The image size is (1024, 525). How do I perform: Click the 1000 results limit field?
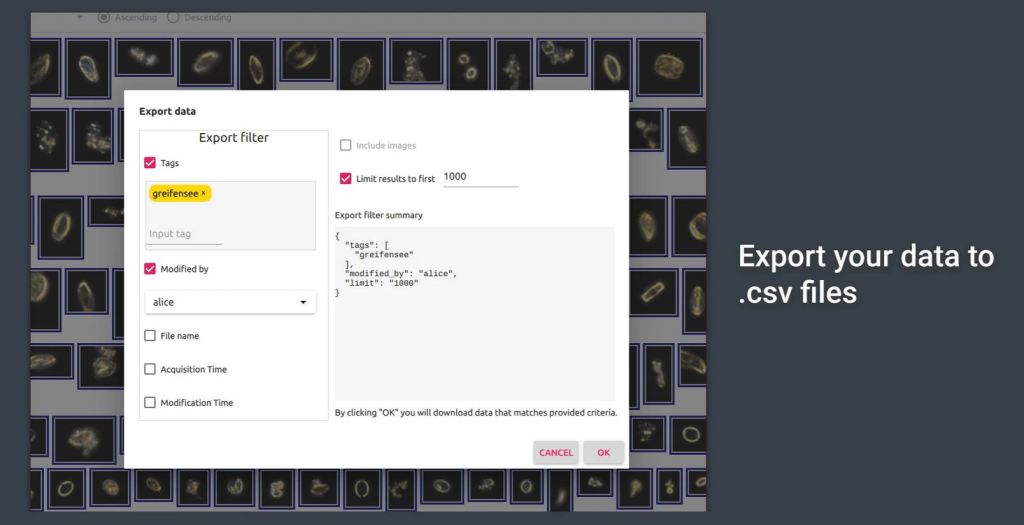pos(480,177)
